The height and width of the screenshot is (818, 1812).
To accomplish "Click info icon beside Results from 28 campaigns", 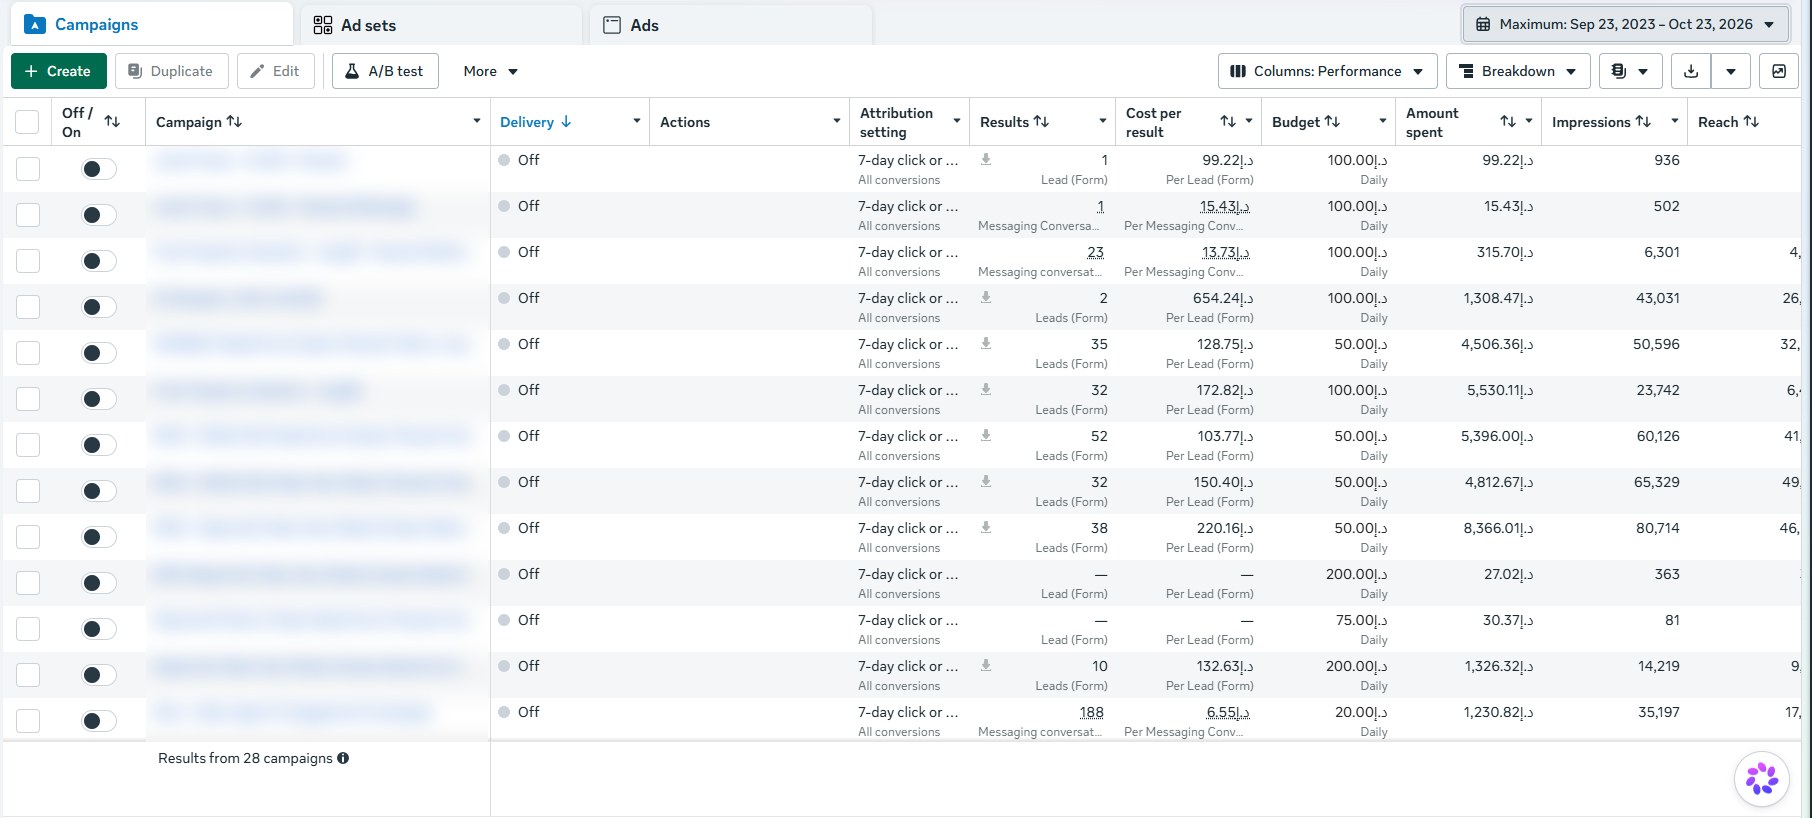I will 343,758.
